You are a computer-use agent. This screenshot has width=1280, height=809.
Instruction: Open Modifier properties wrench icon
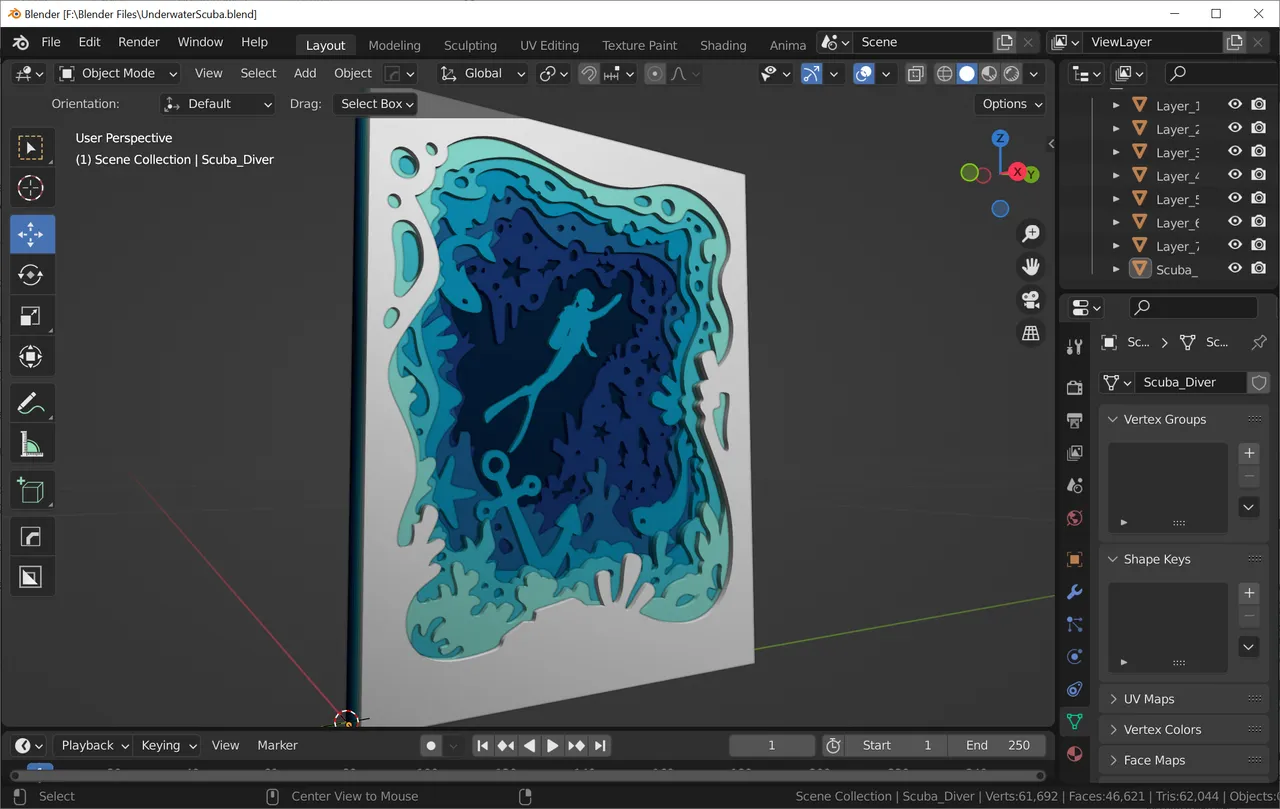click(x=1075, y=592)
